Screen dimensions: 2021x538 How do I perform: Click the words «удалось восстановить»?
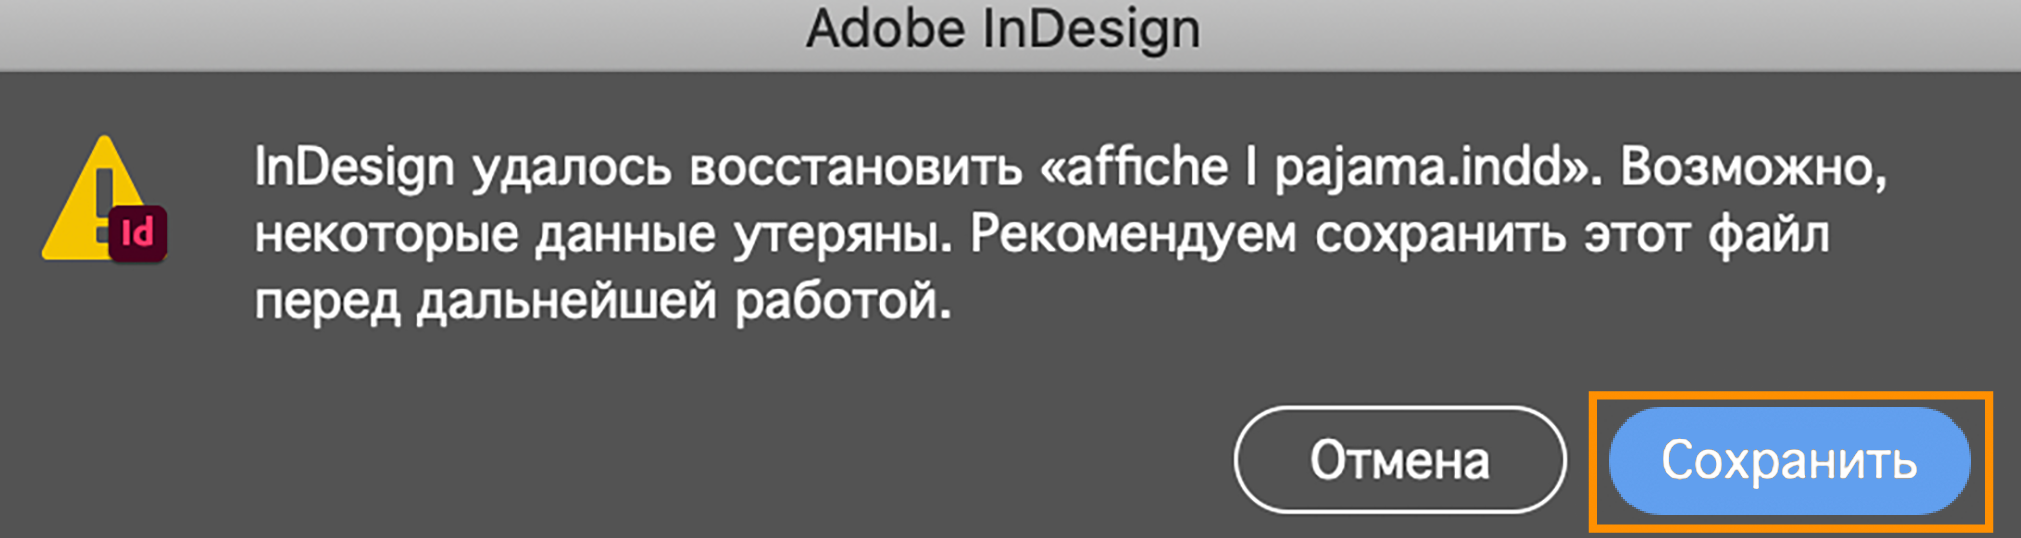click(x=748, y=167)
